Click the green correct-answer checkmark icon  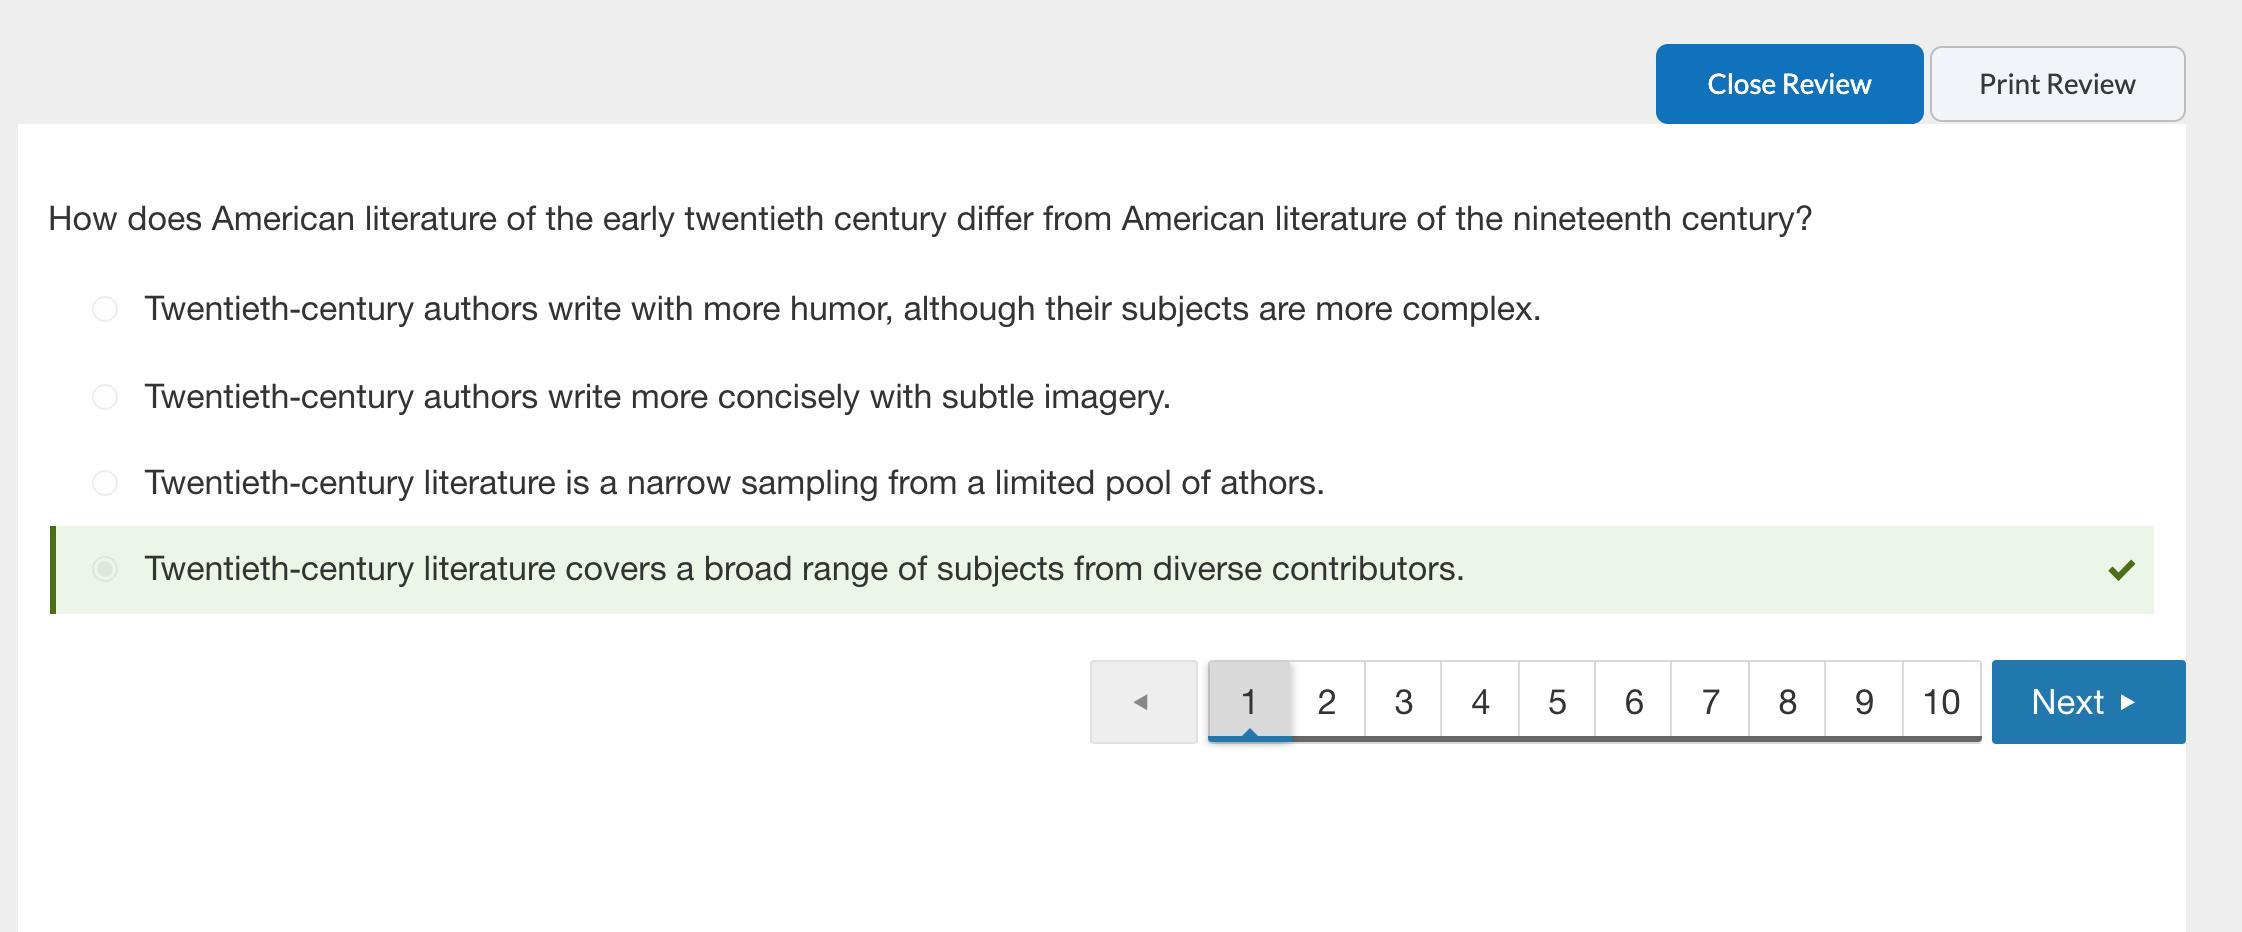pos(2121,570)
